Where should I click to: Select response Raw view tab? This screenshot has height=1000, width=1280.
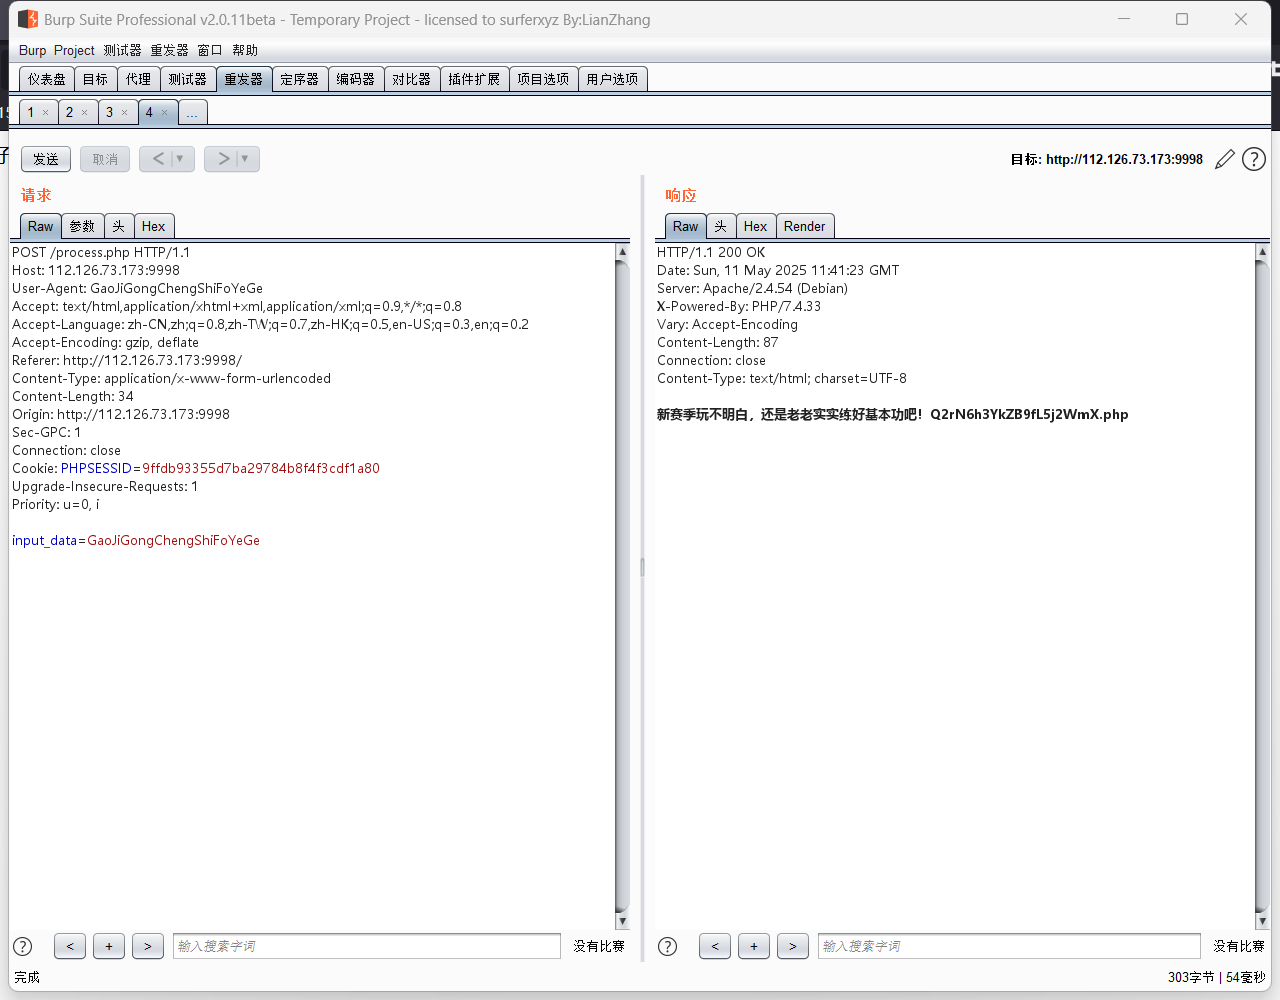tap(686, 227)
